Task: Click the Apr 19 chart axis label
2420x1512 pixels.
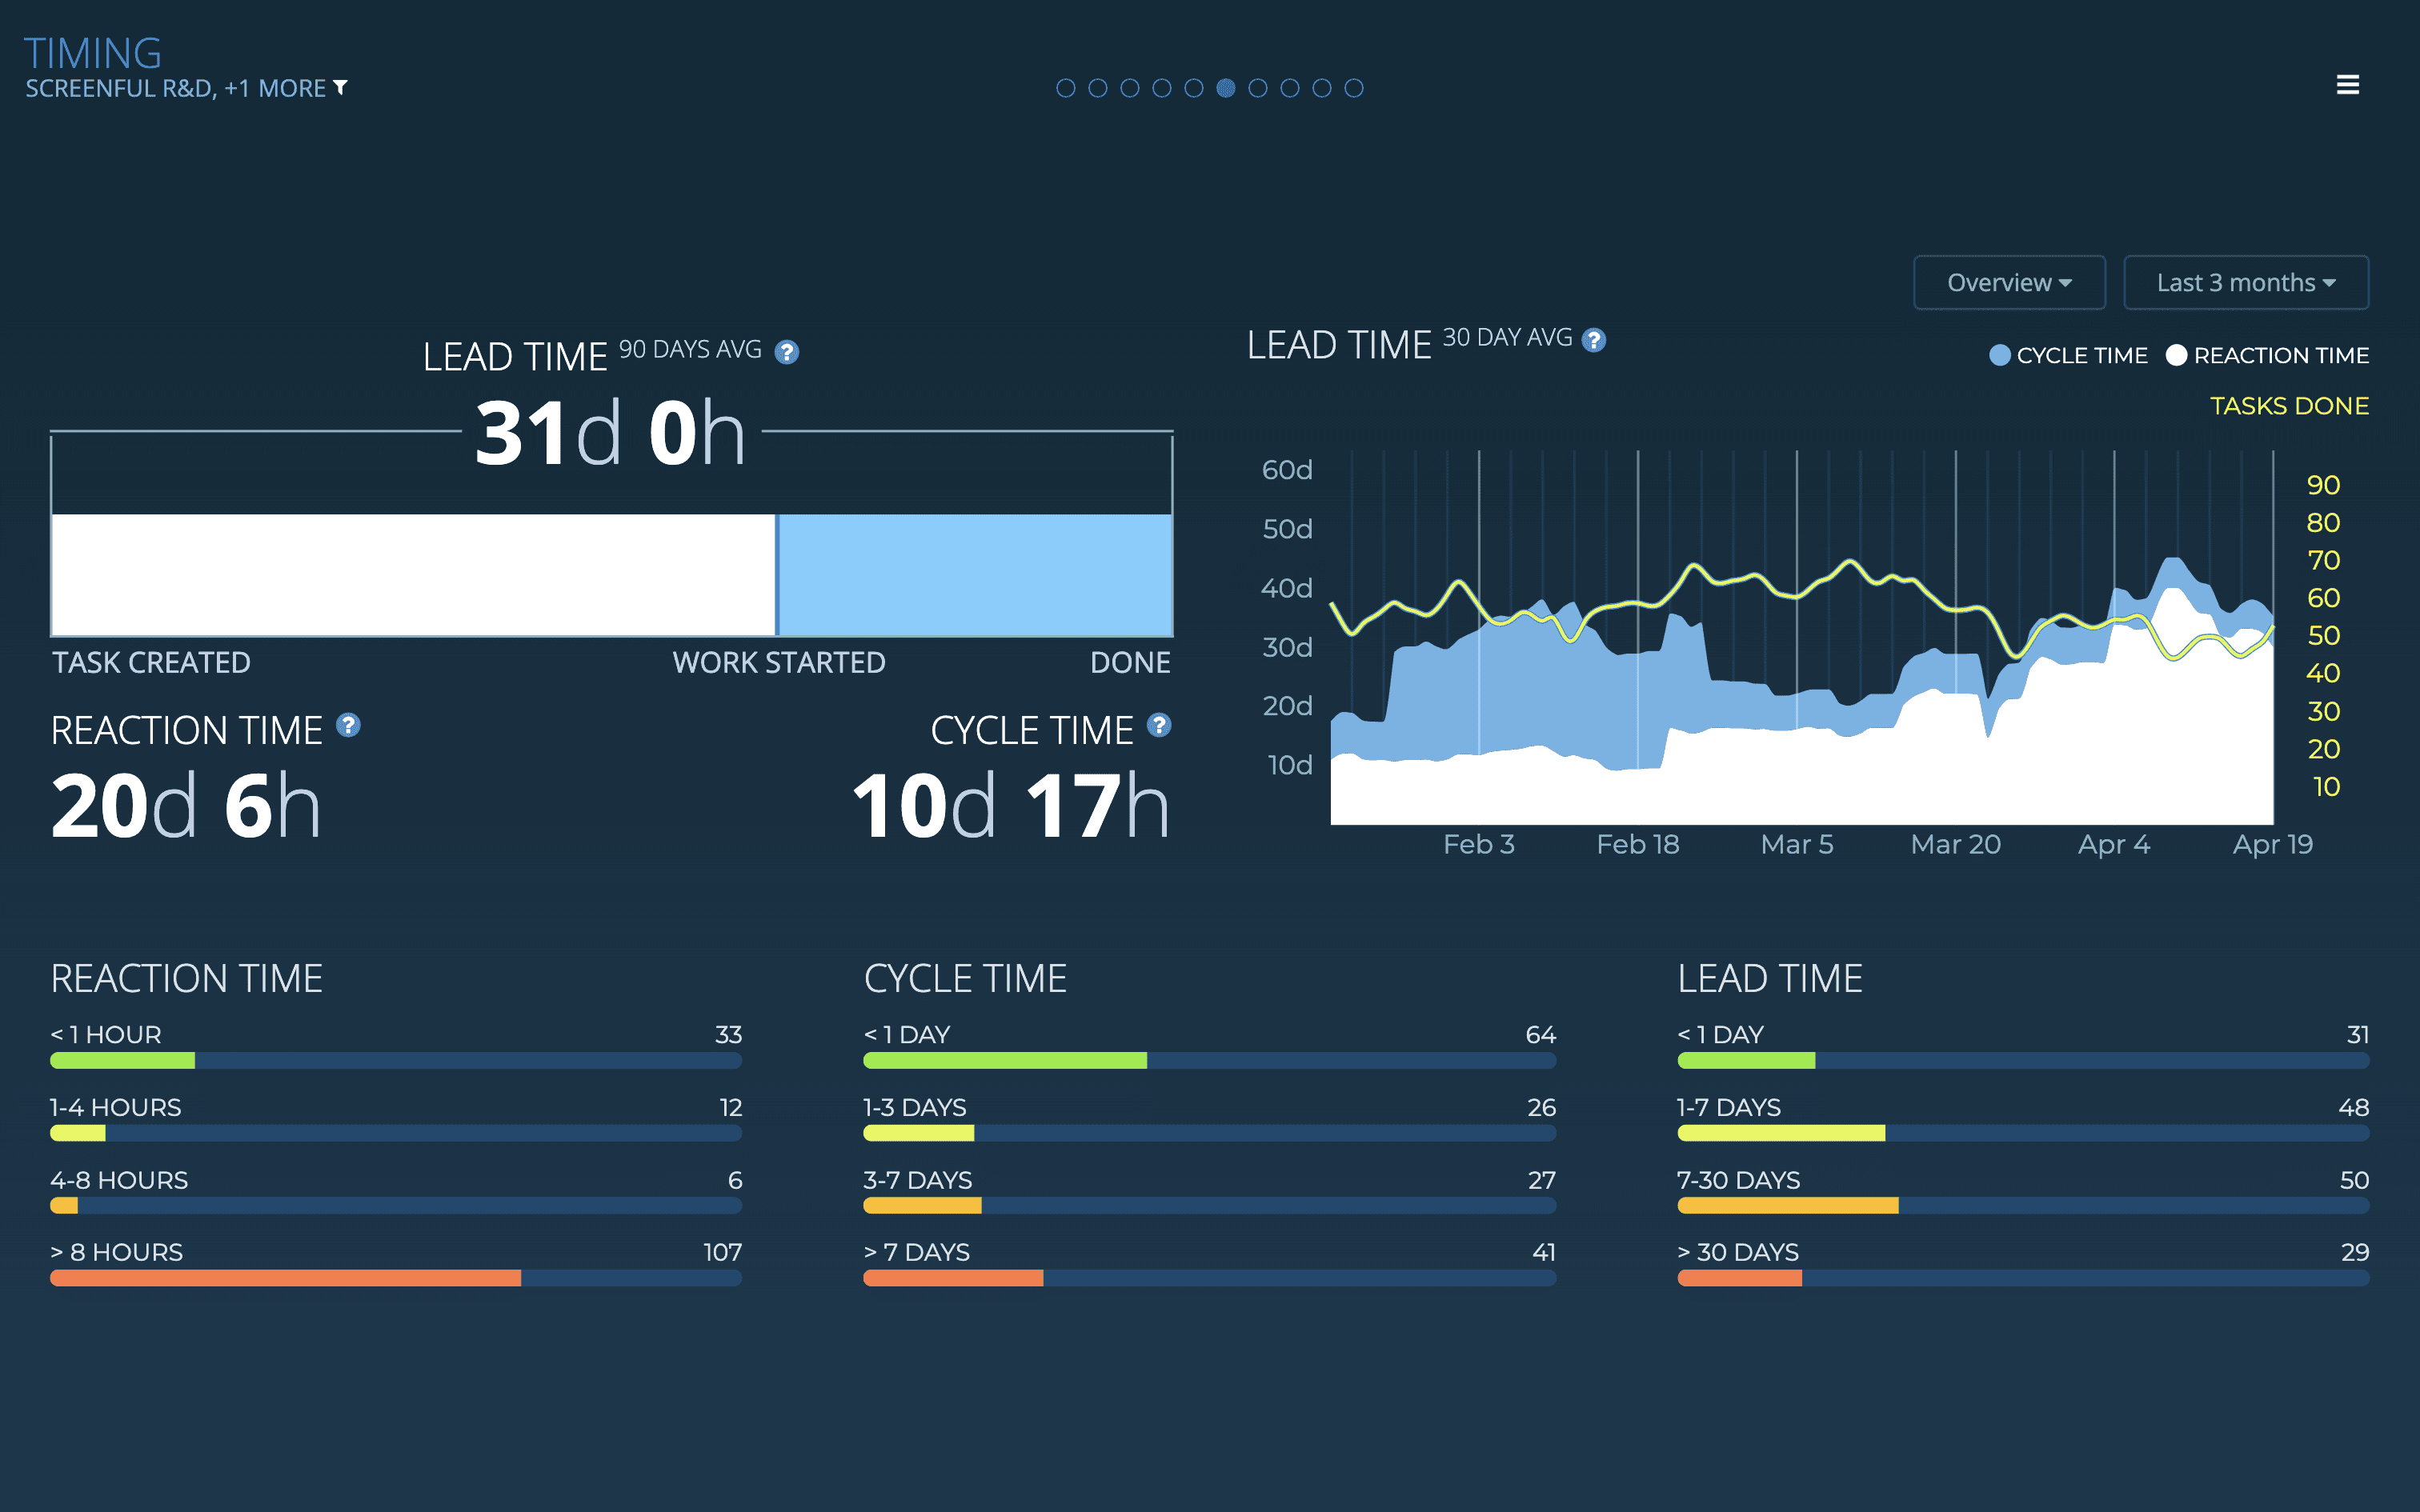Action: [2273, 845]
